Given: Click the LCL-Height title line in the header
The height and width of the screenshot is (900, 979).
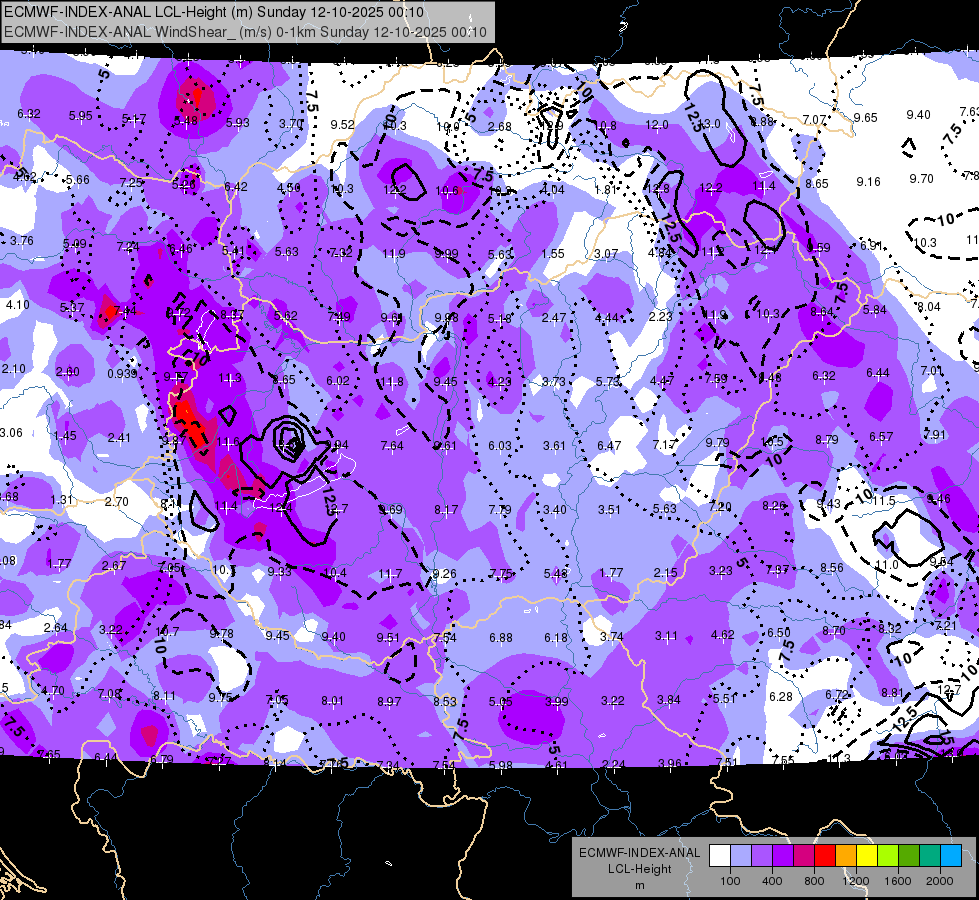Looking at the screenshot, I should [x=214, y=12].
